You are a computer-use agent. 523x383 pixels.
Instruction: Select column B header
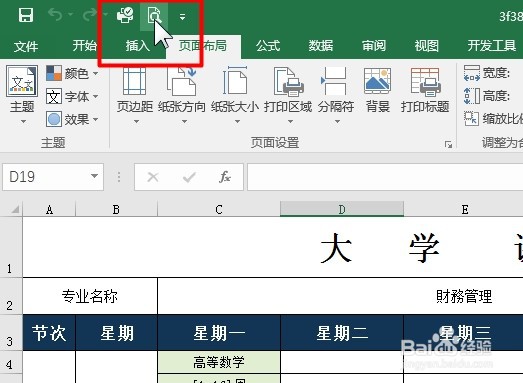(x=116, y=209)
